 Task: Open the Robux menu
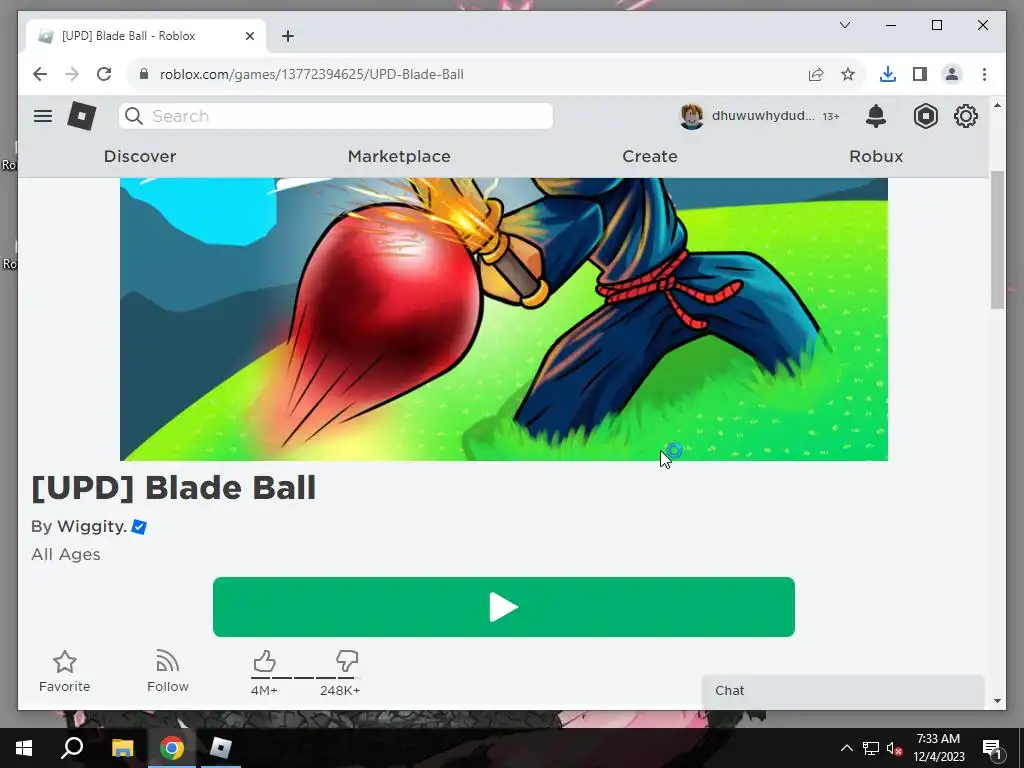(x=876, y=156)
